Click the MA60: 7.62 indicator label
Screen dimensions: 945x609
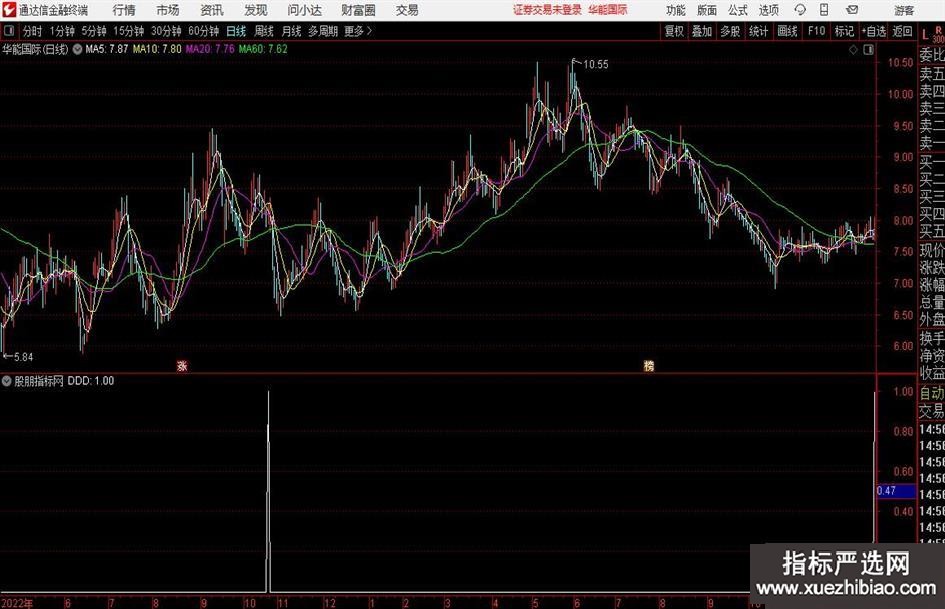tap(263, 49)
